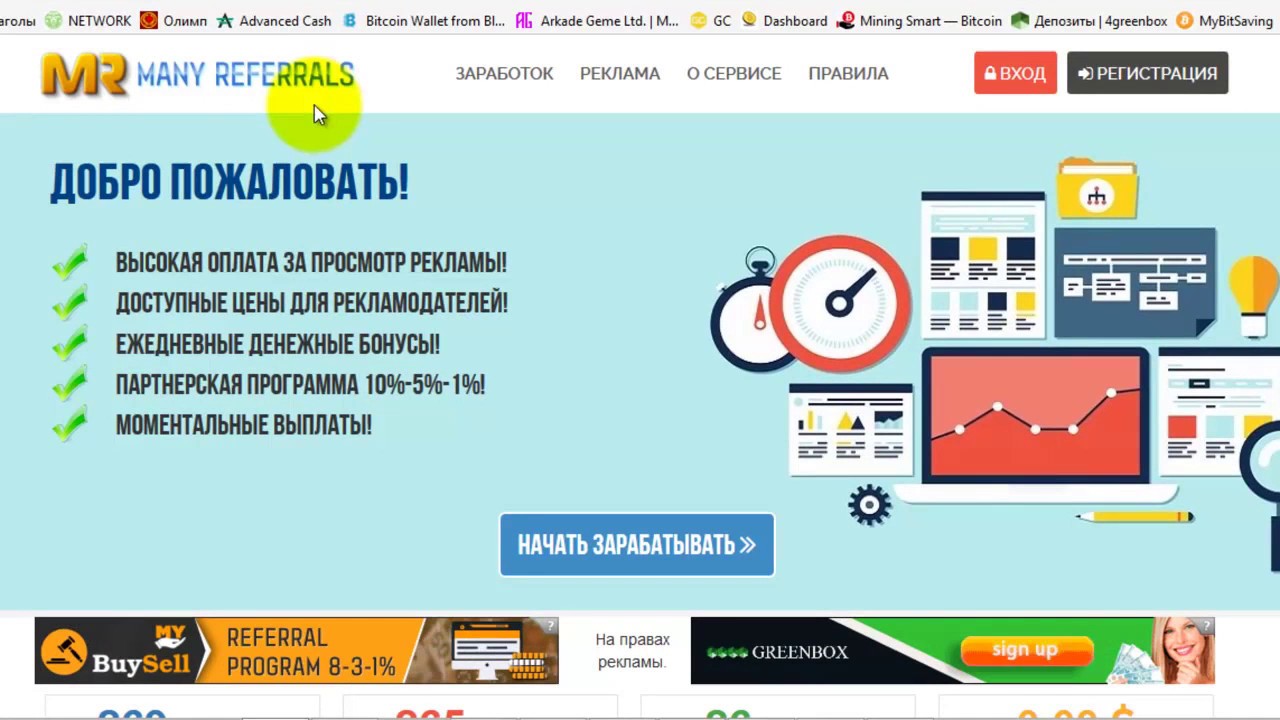Click the text Ежедневные денежные бонусы
The width and height of the screenshot is (1280, 720).
tap(277, 344)
